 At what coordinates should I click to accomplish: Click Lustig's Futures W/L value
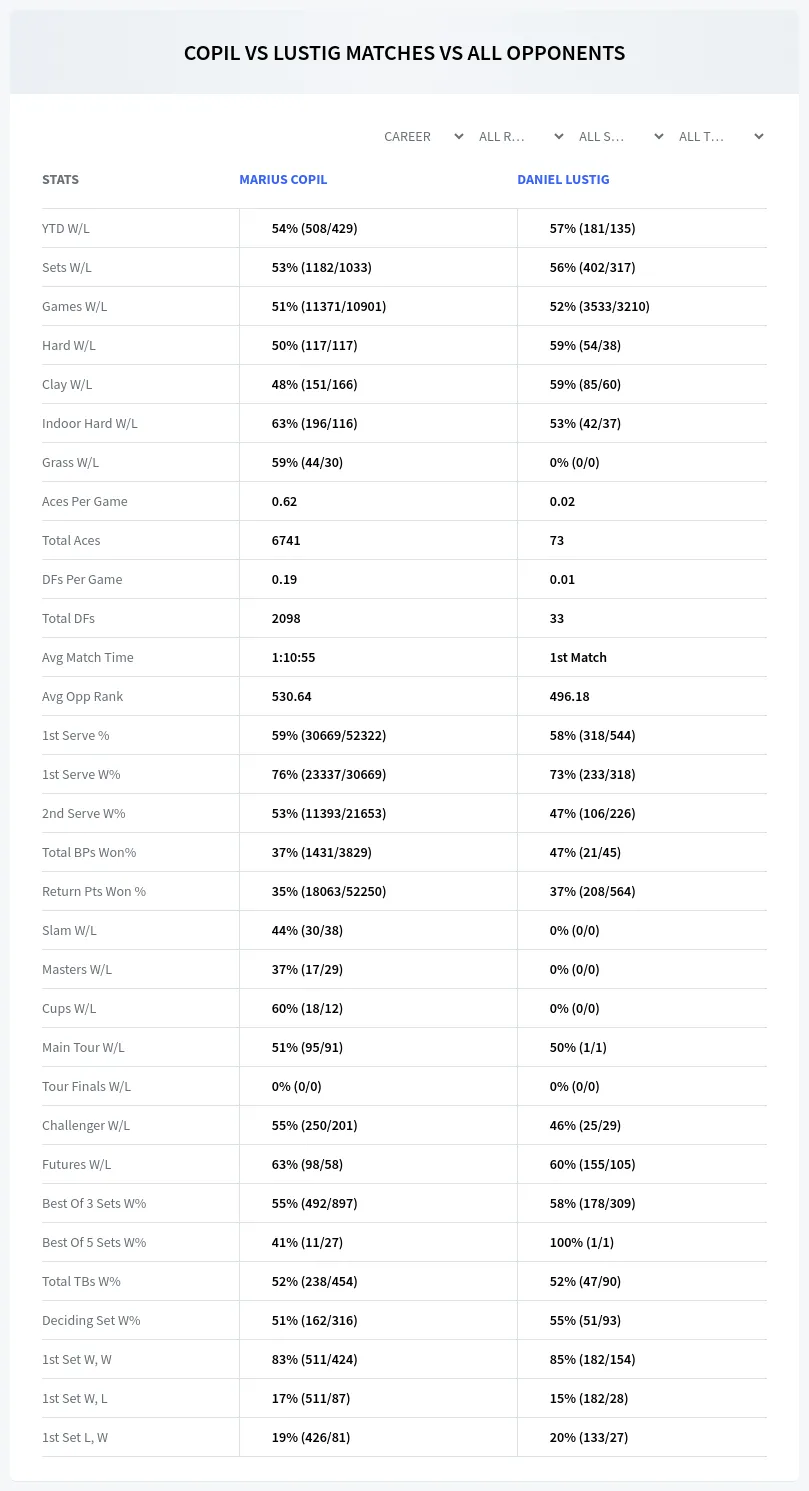click(593, 1164)
